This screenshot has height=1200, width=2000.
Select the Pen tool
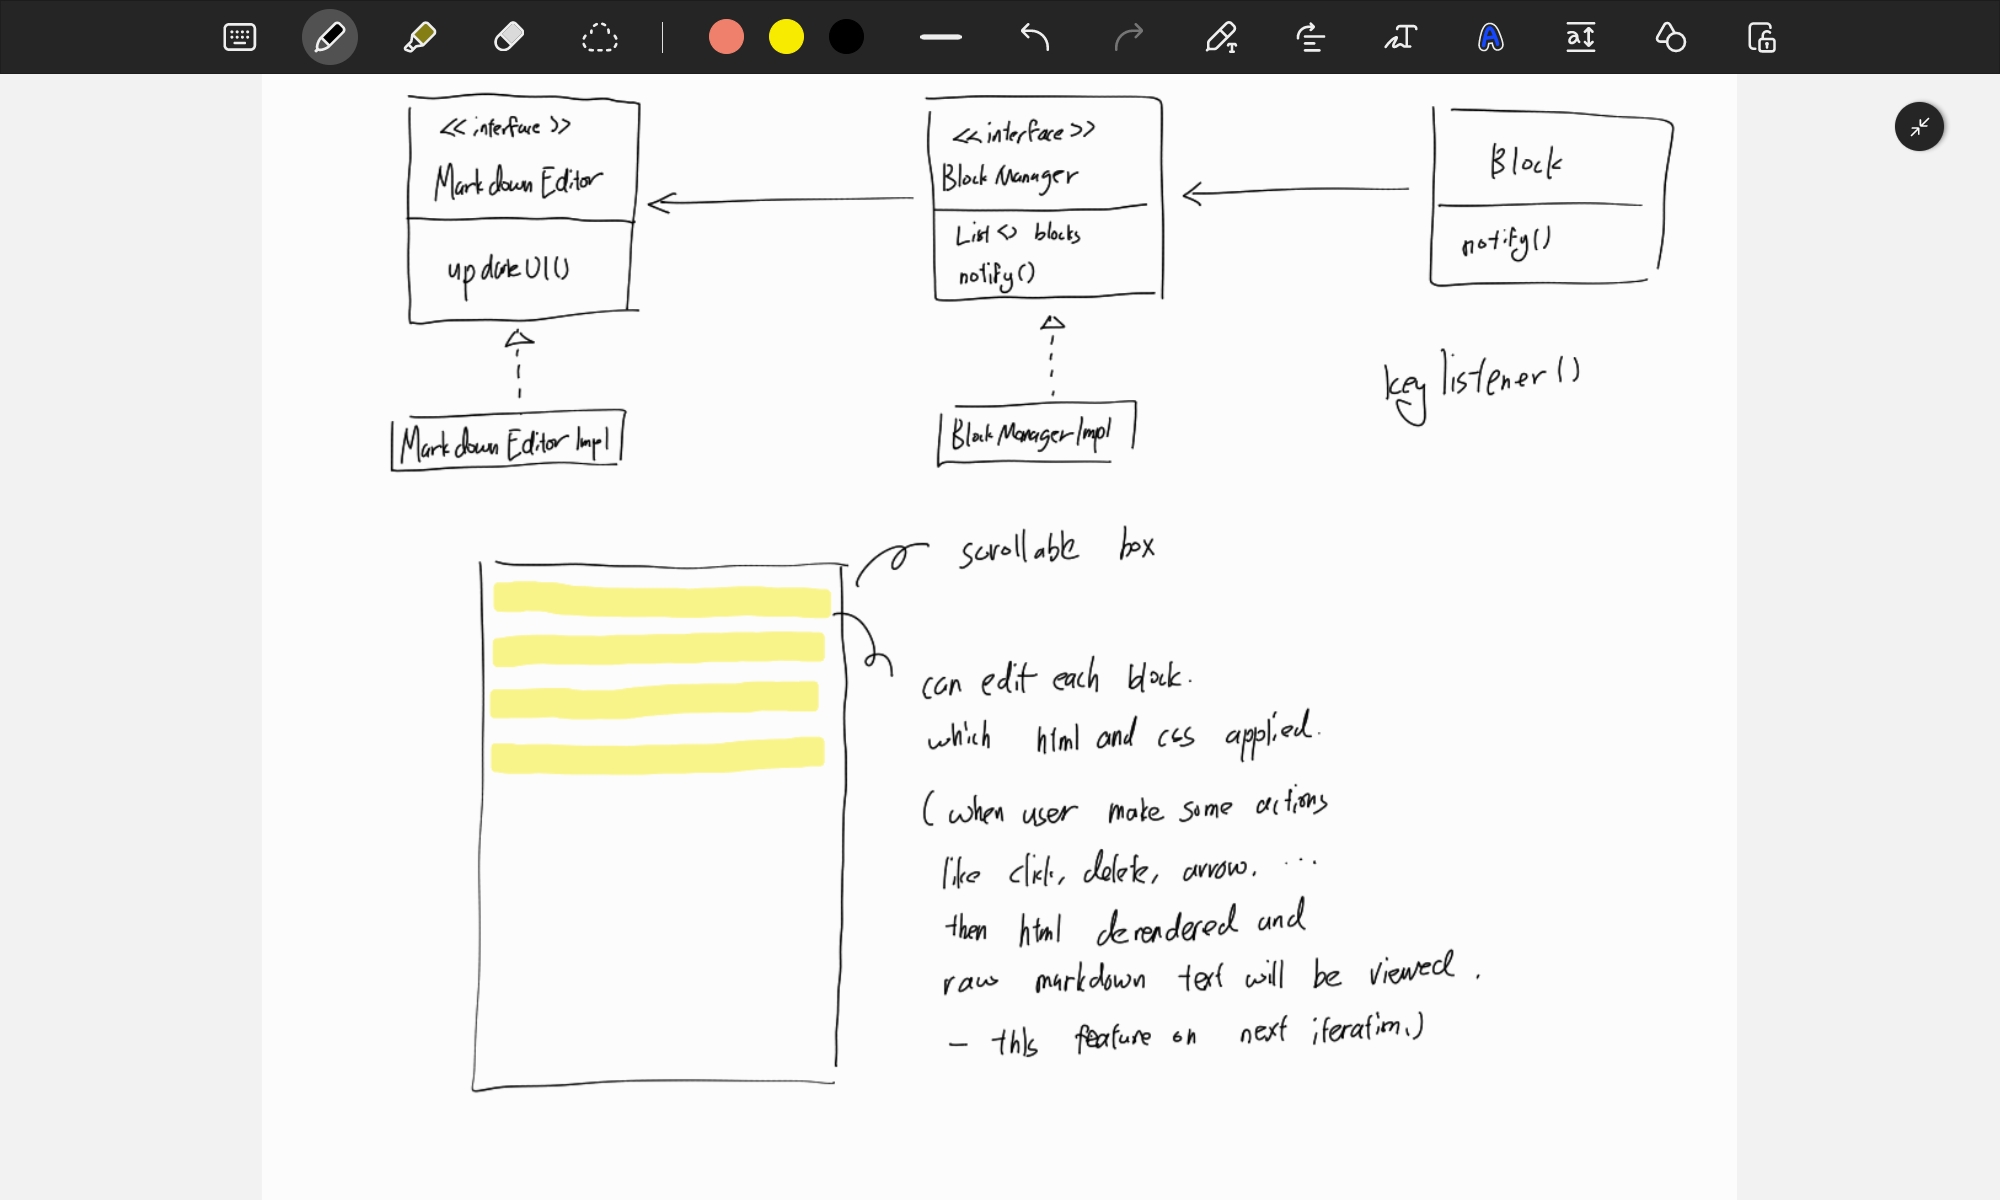click(330, 38)
